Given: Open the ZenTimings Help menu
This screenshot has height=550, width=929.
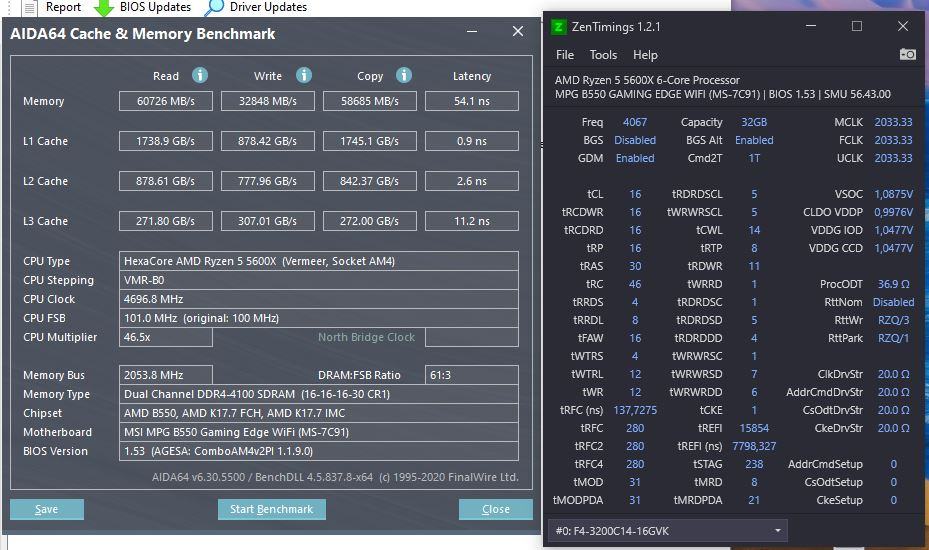Looking at the screenshot, I should tap(645, 55).
